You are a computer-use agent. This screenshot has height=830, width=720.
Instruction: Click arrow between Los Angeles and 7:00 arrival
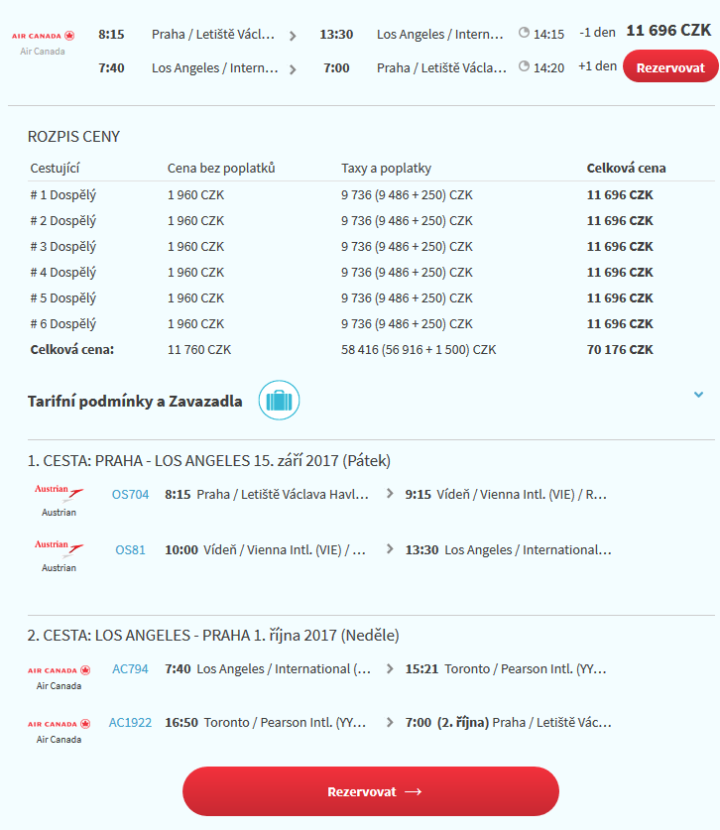click(x=293, y=69)
